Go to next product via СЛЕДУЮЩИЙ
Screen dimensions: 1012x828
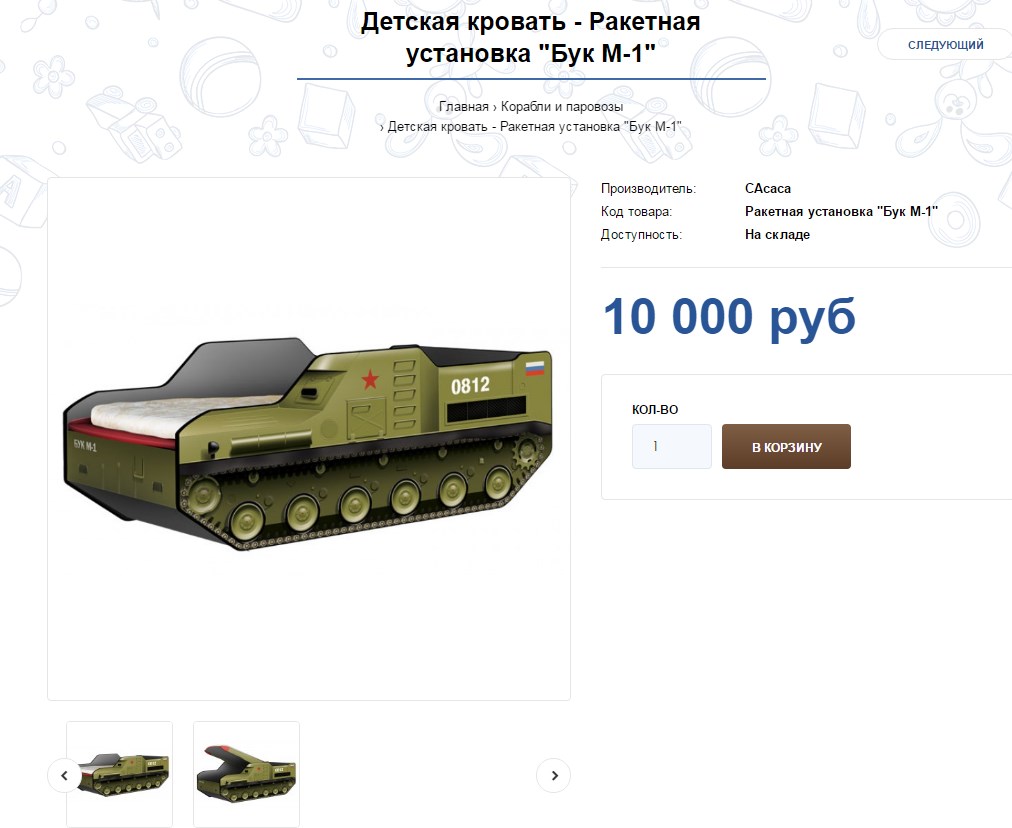(x=946, y=45)
